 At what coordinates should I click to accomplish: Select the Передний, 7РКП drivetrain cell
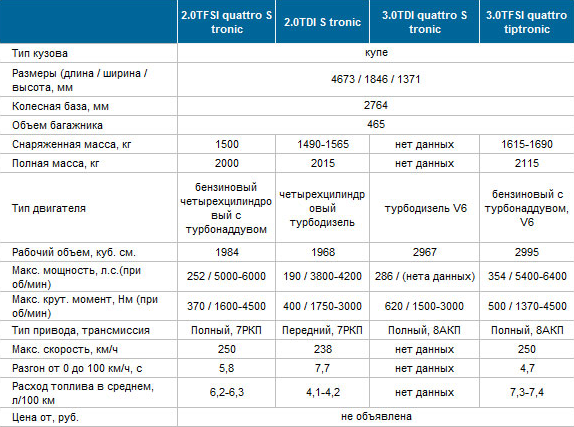pos(322,330)
